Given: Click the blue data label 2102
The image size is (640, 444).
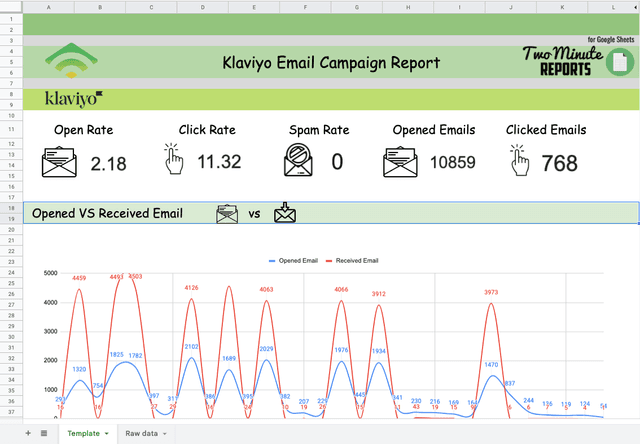Looking at the screenshot, I should [x=191, y=346].
